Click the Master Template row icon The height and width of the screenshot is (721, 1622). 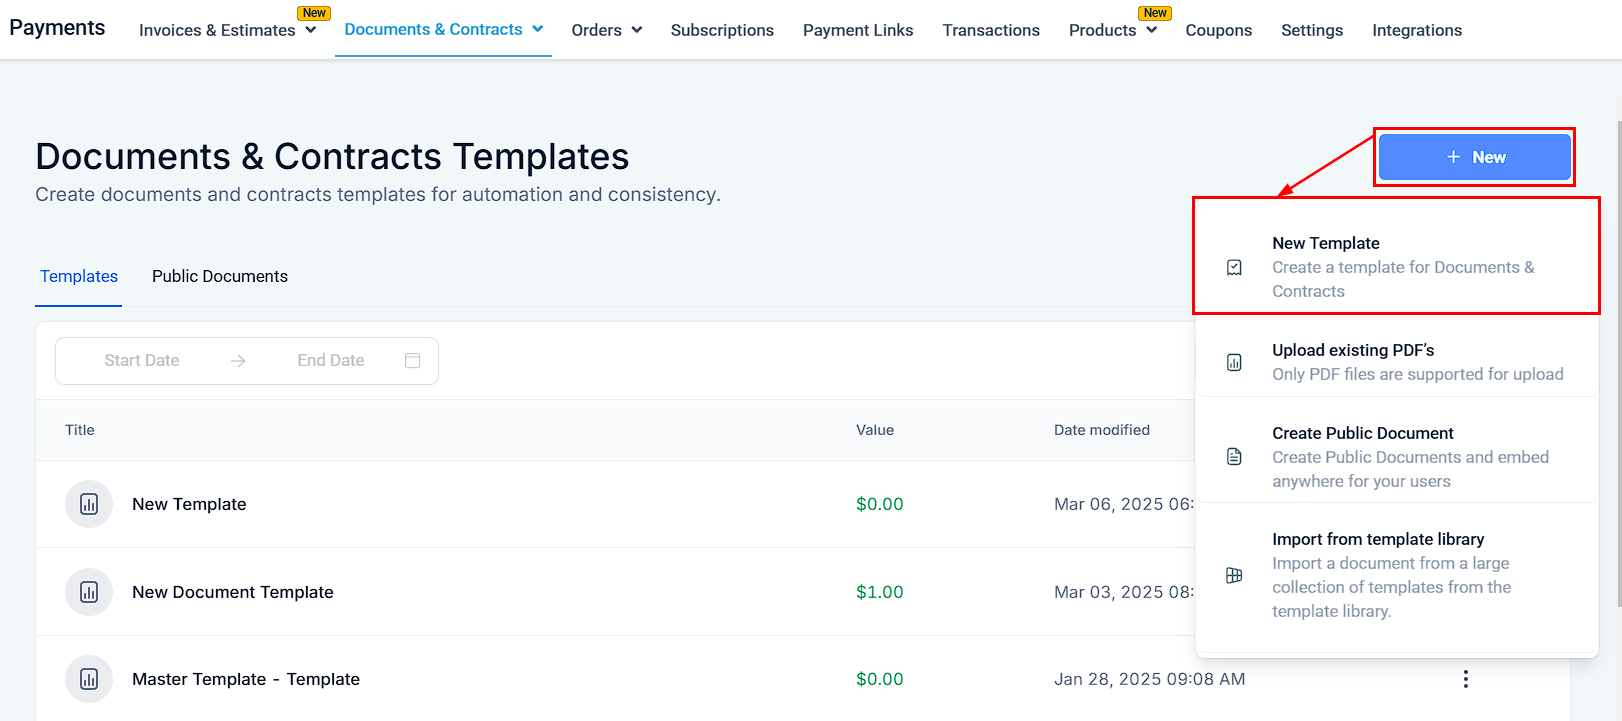89,679
